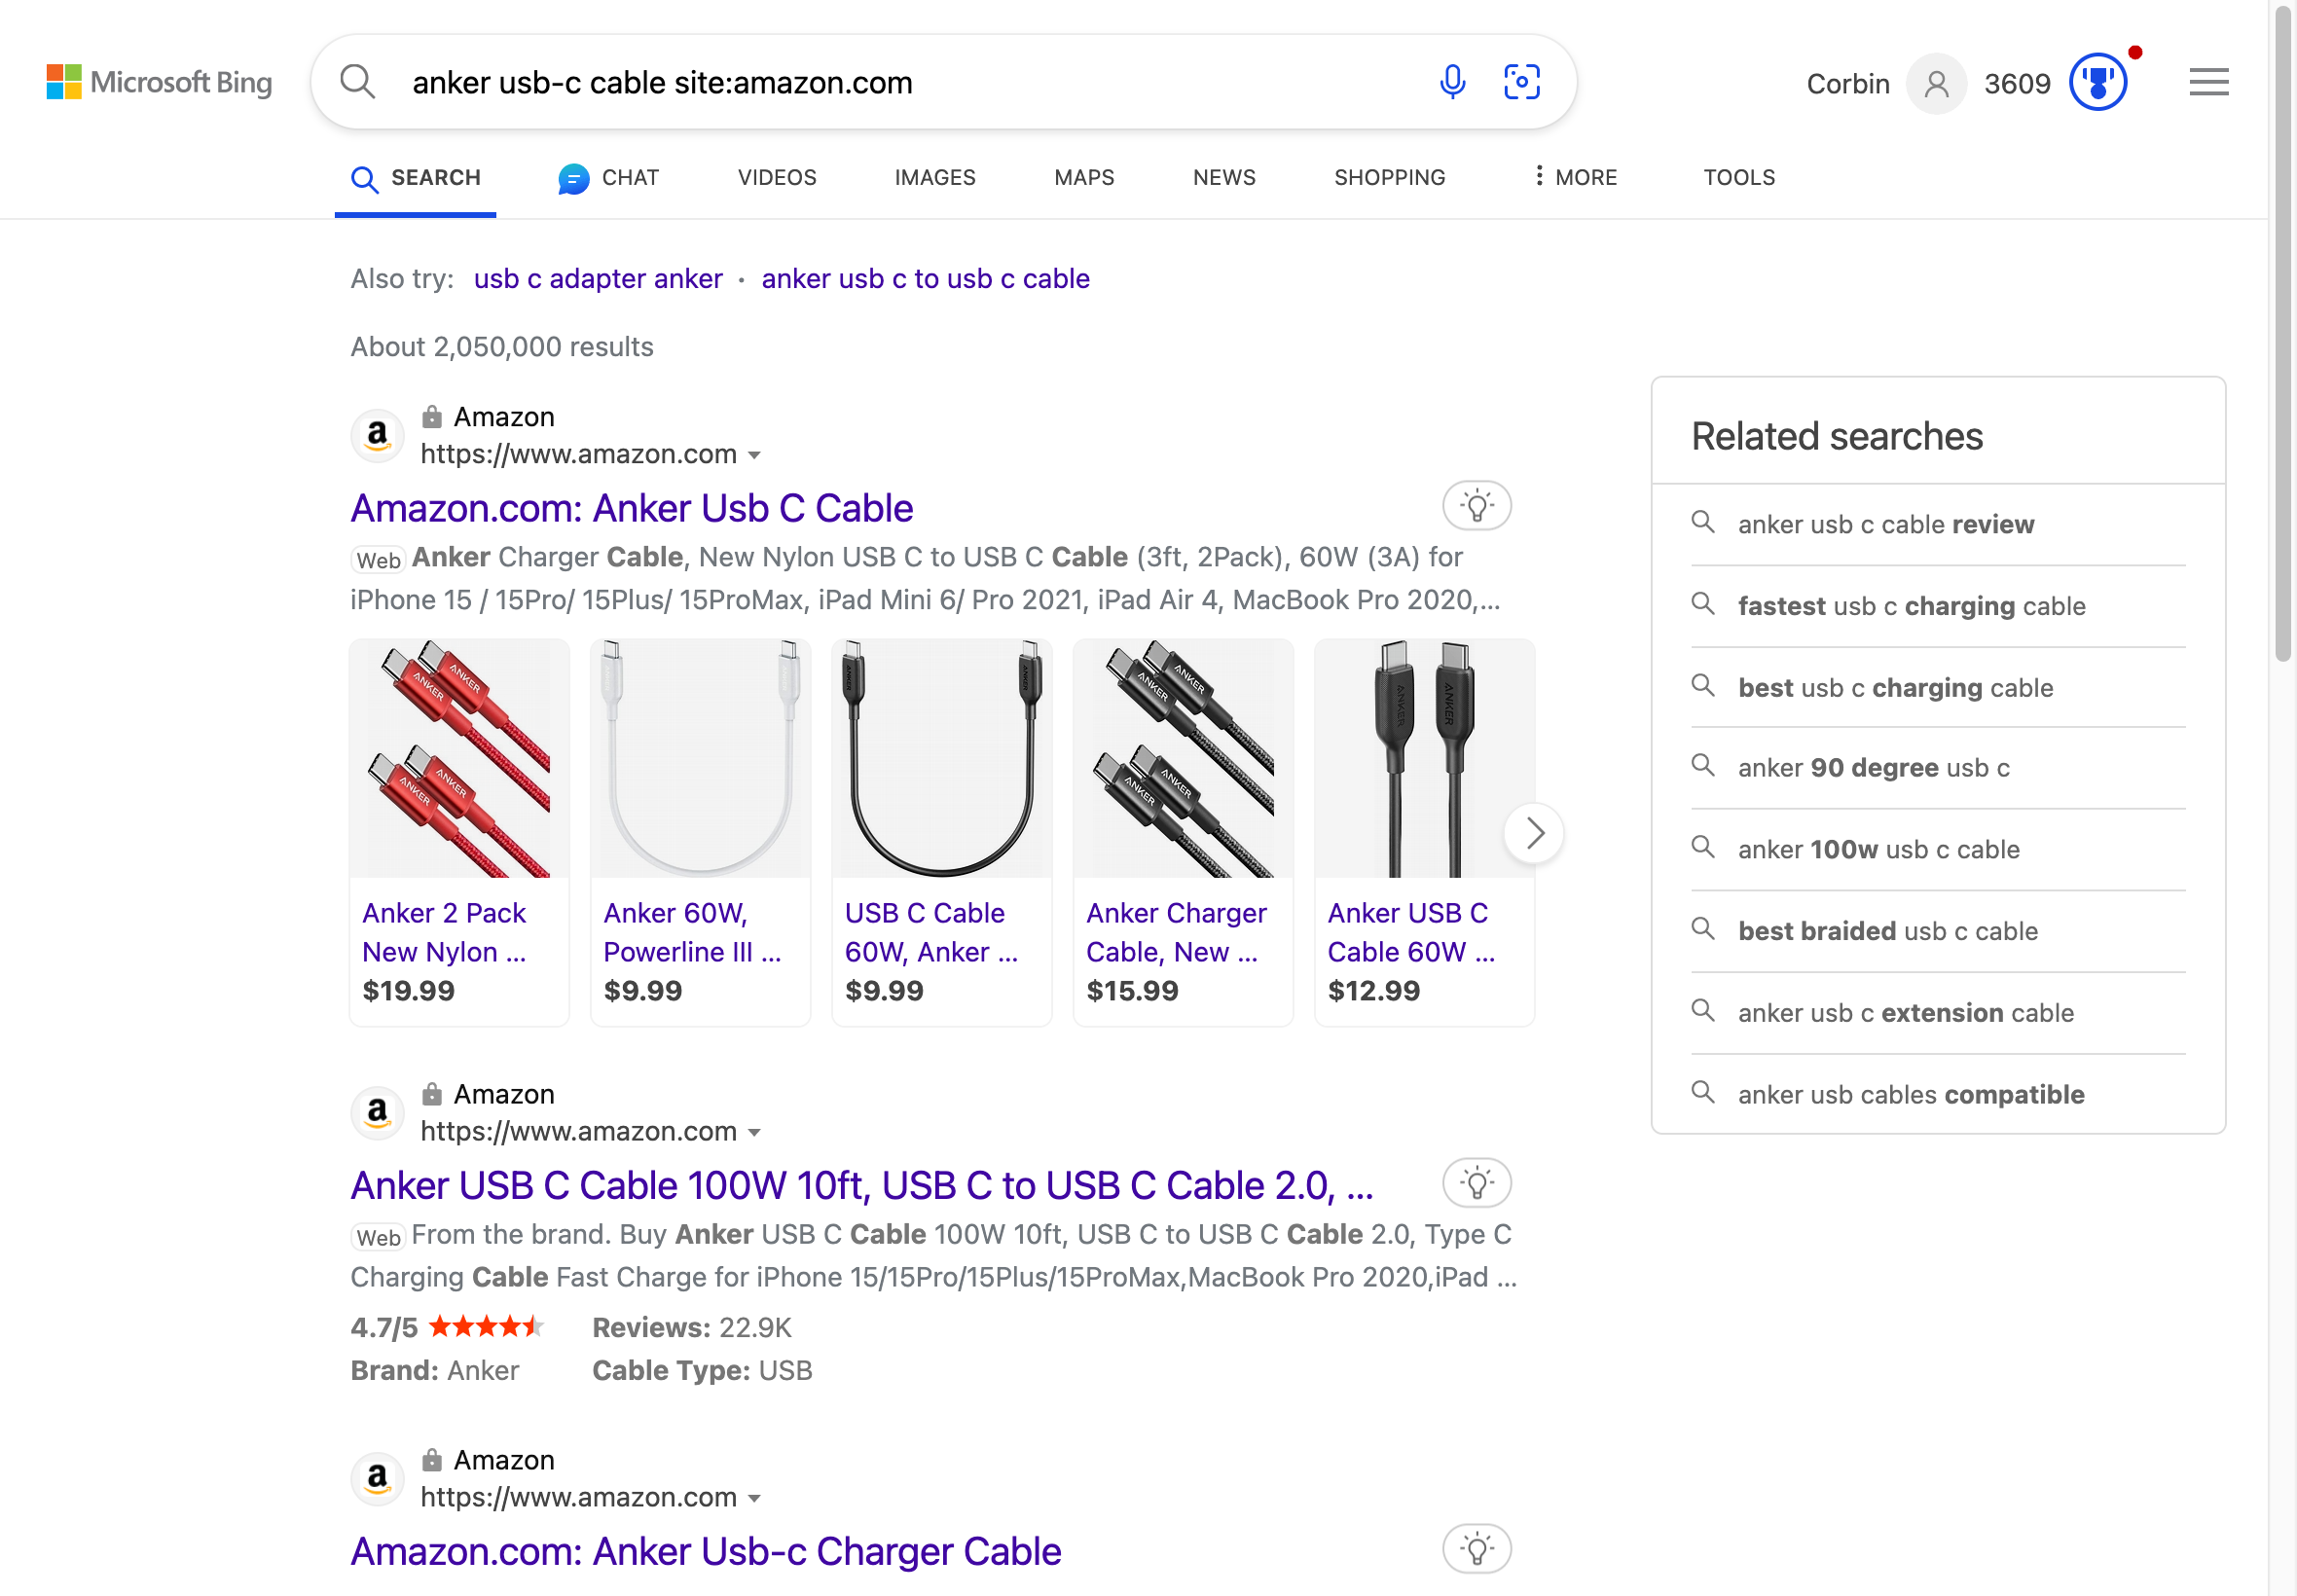Open visual search camera icon

[x=1522, y=82]
